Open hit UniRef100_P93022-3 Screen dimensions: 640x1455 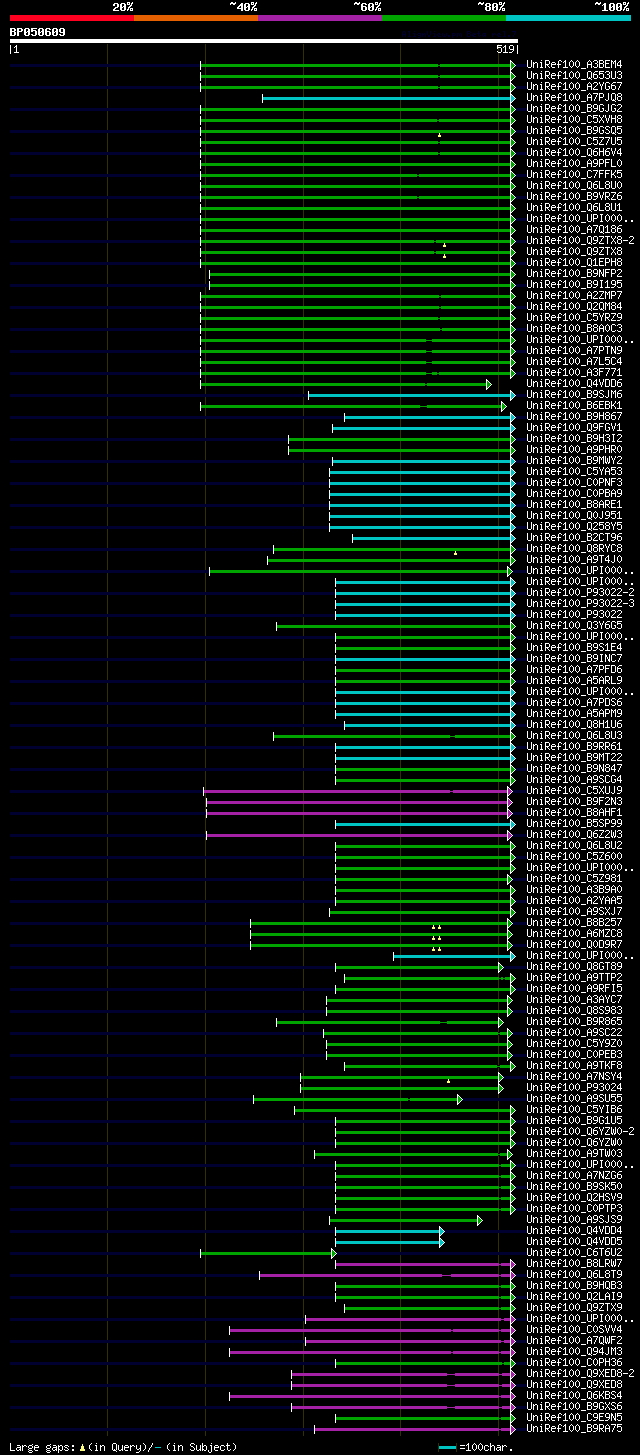pos(580,604)
